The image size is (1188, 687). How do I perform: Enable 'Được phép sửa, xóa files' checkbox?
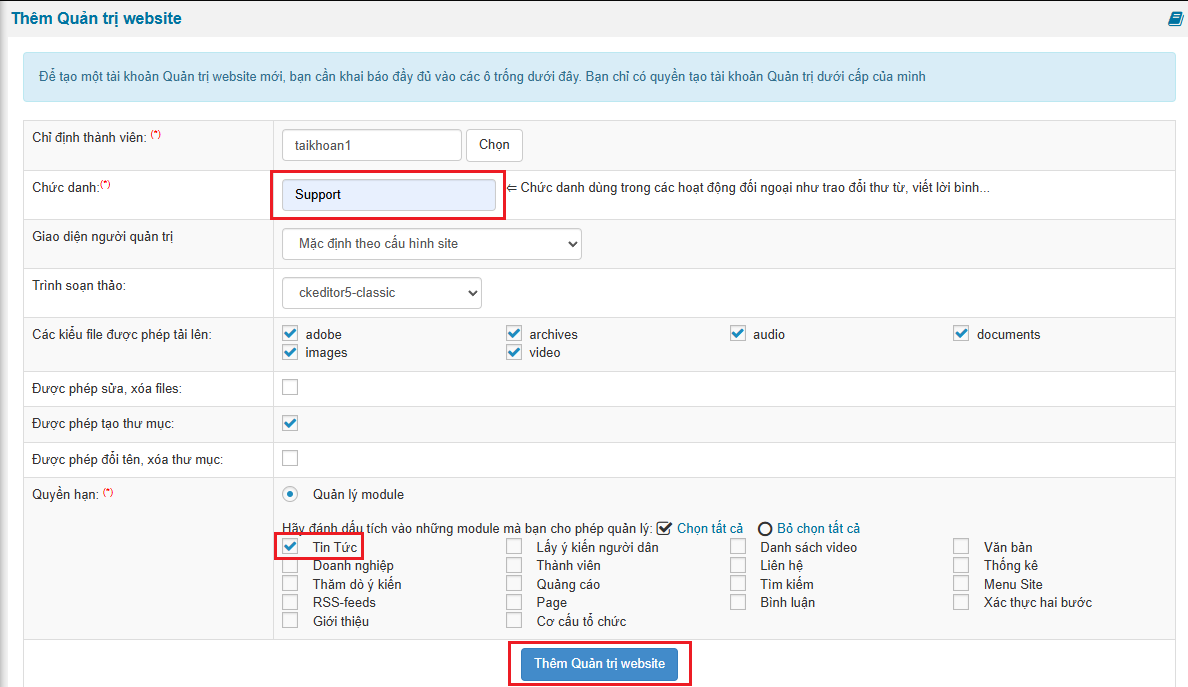tap(290, 388)
